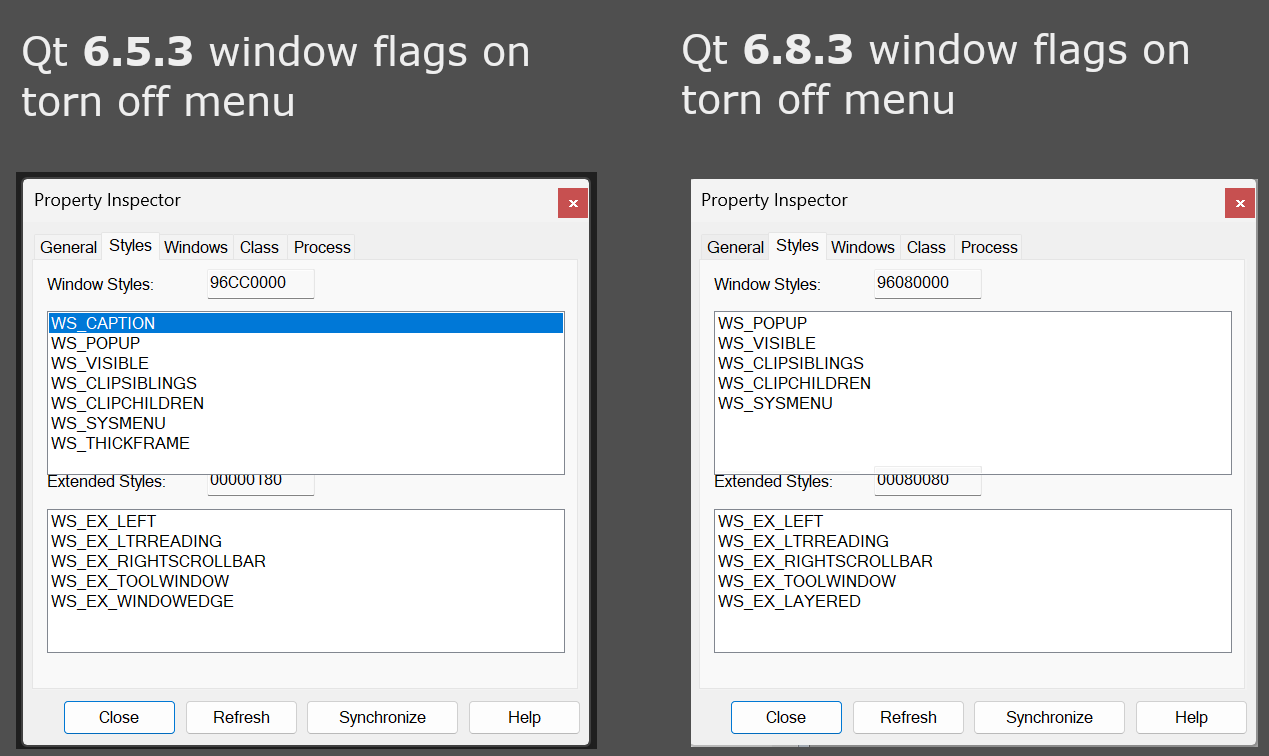
Task: Select WS_EX_RIGHTSCROLLBAR in Qt 6.8.3 extended list
Action: 973,561
